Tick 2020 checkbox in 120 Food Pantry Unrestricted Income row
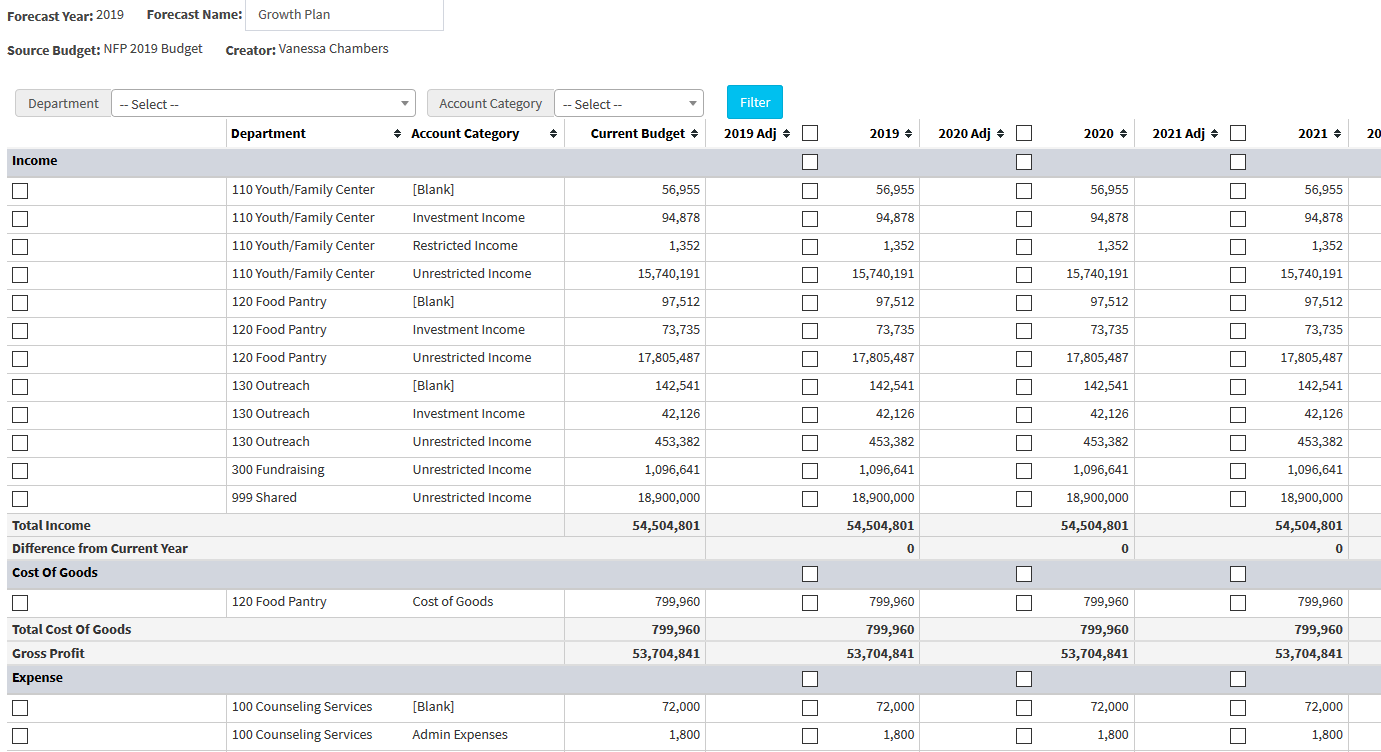Viewport: 1381px width, 752px height. (1024, 359)
